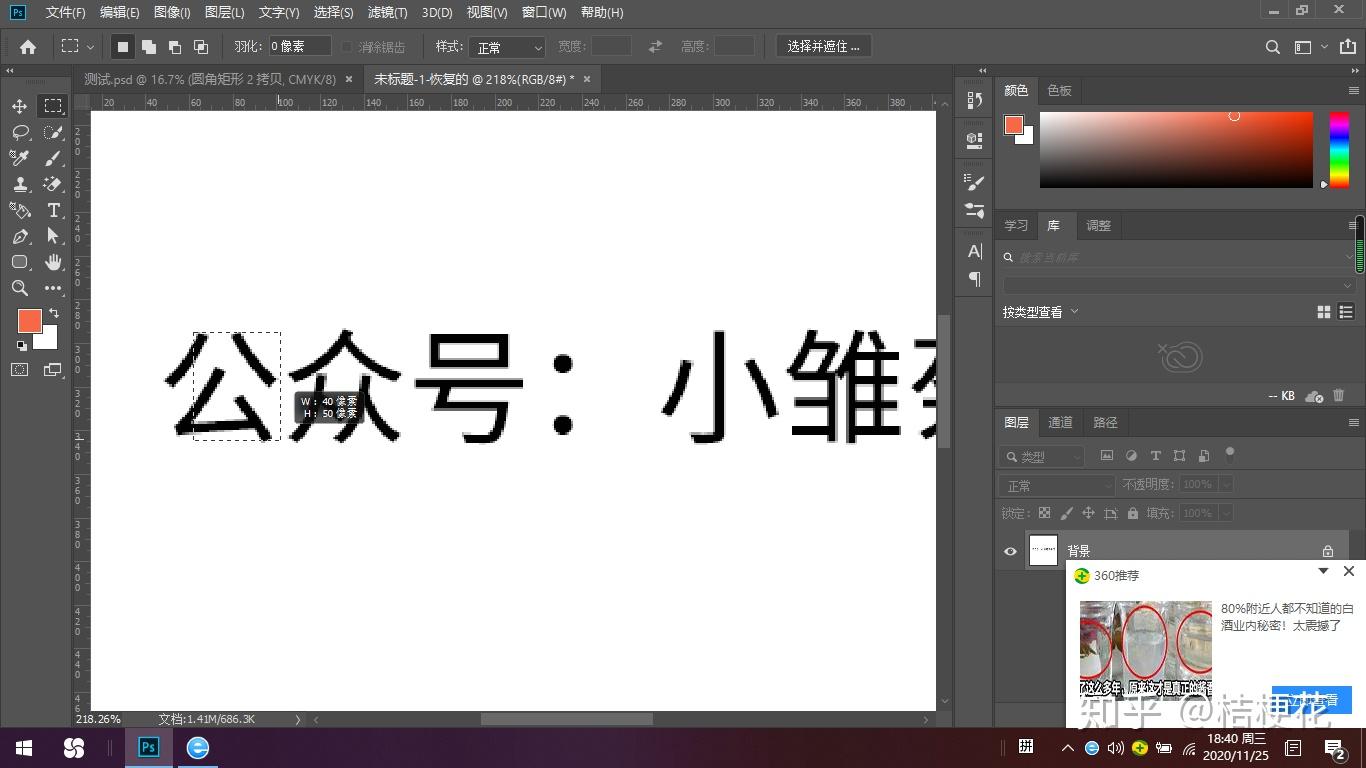Choose Add to Selection mode

point(149,46)
